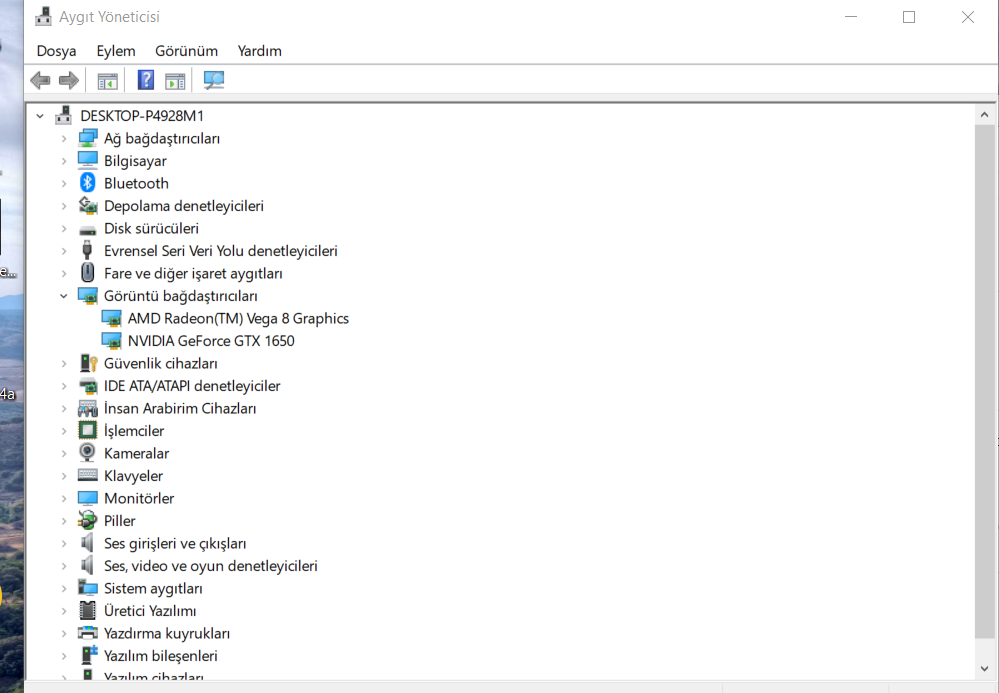Click the Back arrow toolbar icon

pyautogui.click(x=40, y=80)
